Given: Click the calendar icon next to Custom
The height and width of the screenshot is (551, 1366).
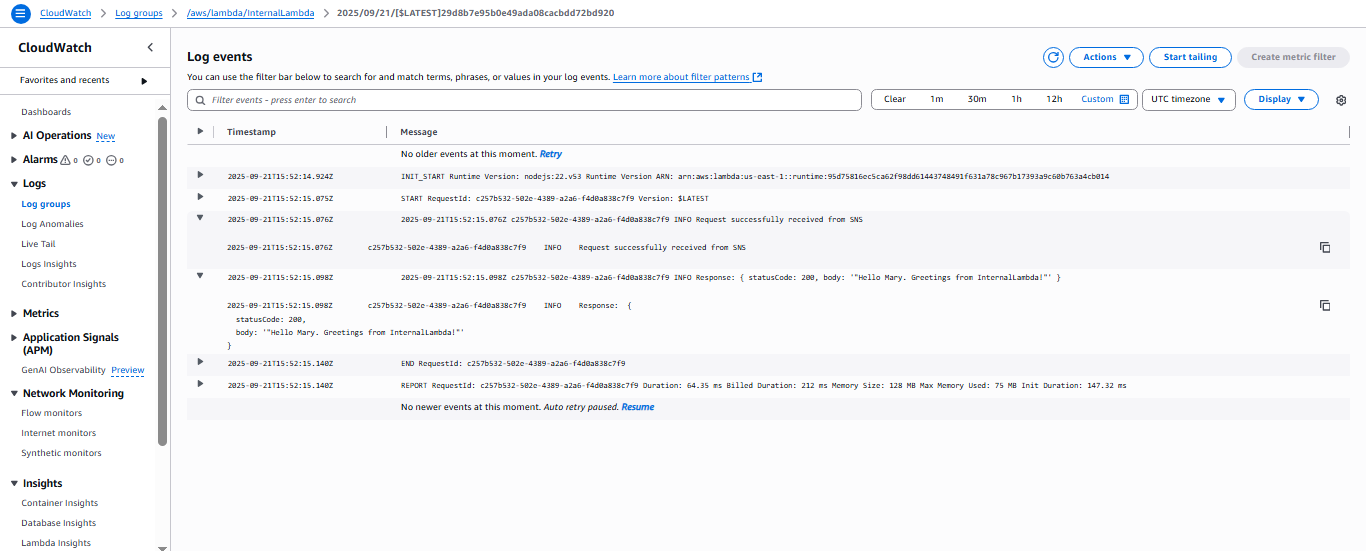Looking at the screenshot, I should point(1124,99).
